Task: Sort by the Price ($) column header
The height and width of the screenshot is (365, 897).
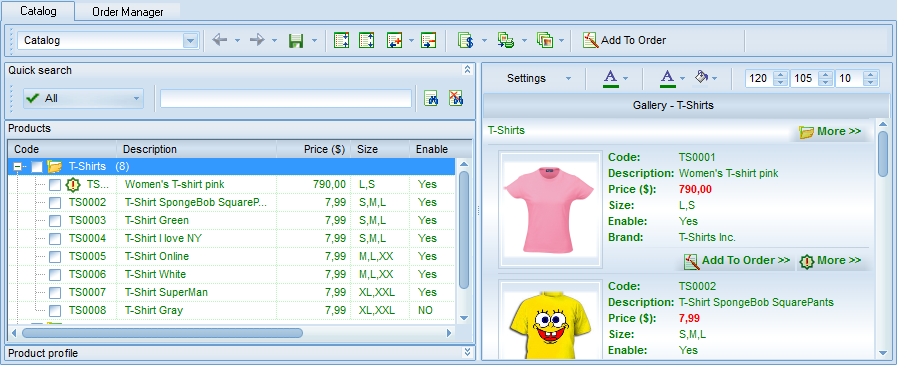Action: (x=313, y=149)
